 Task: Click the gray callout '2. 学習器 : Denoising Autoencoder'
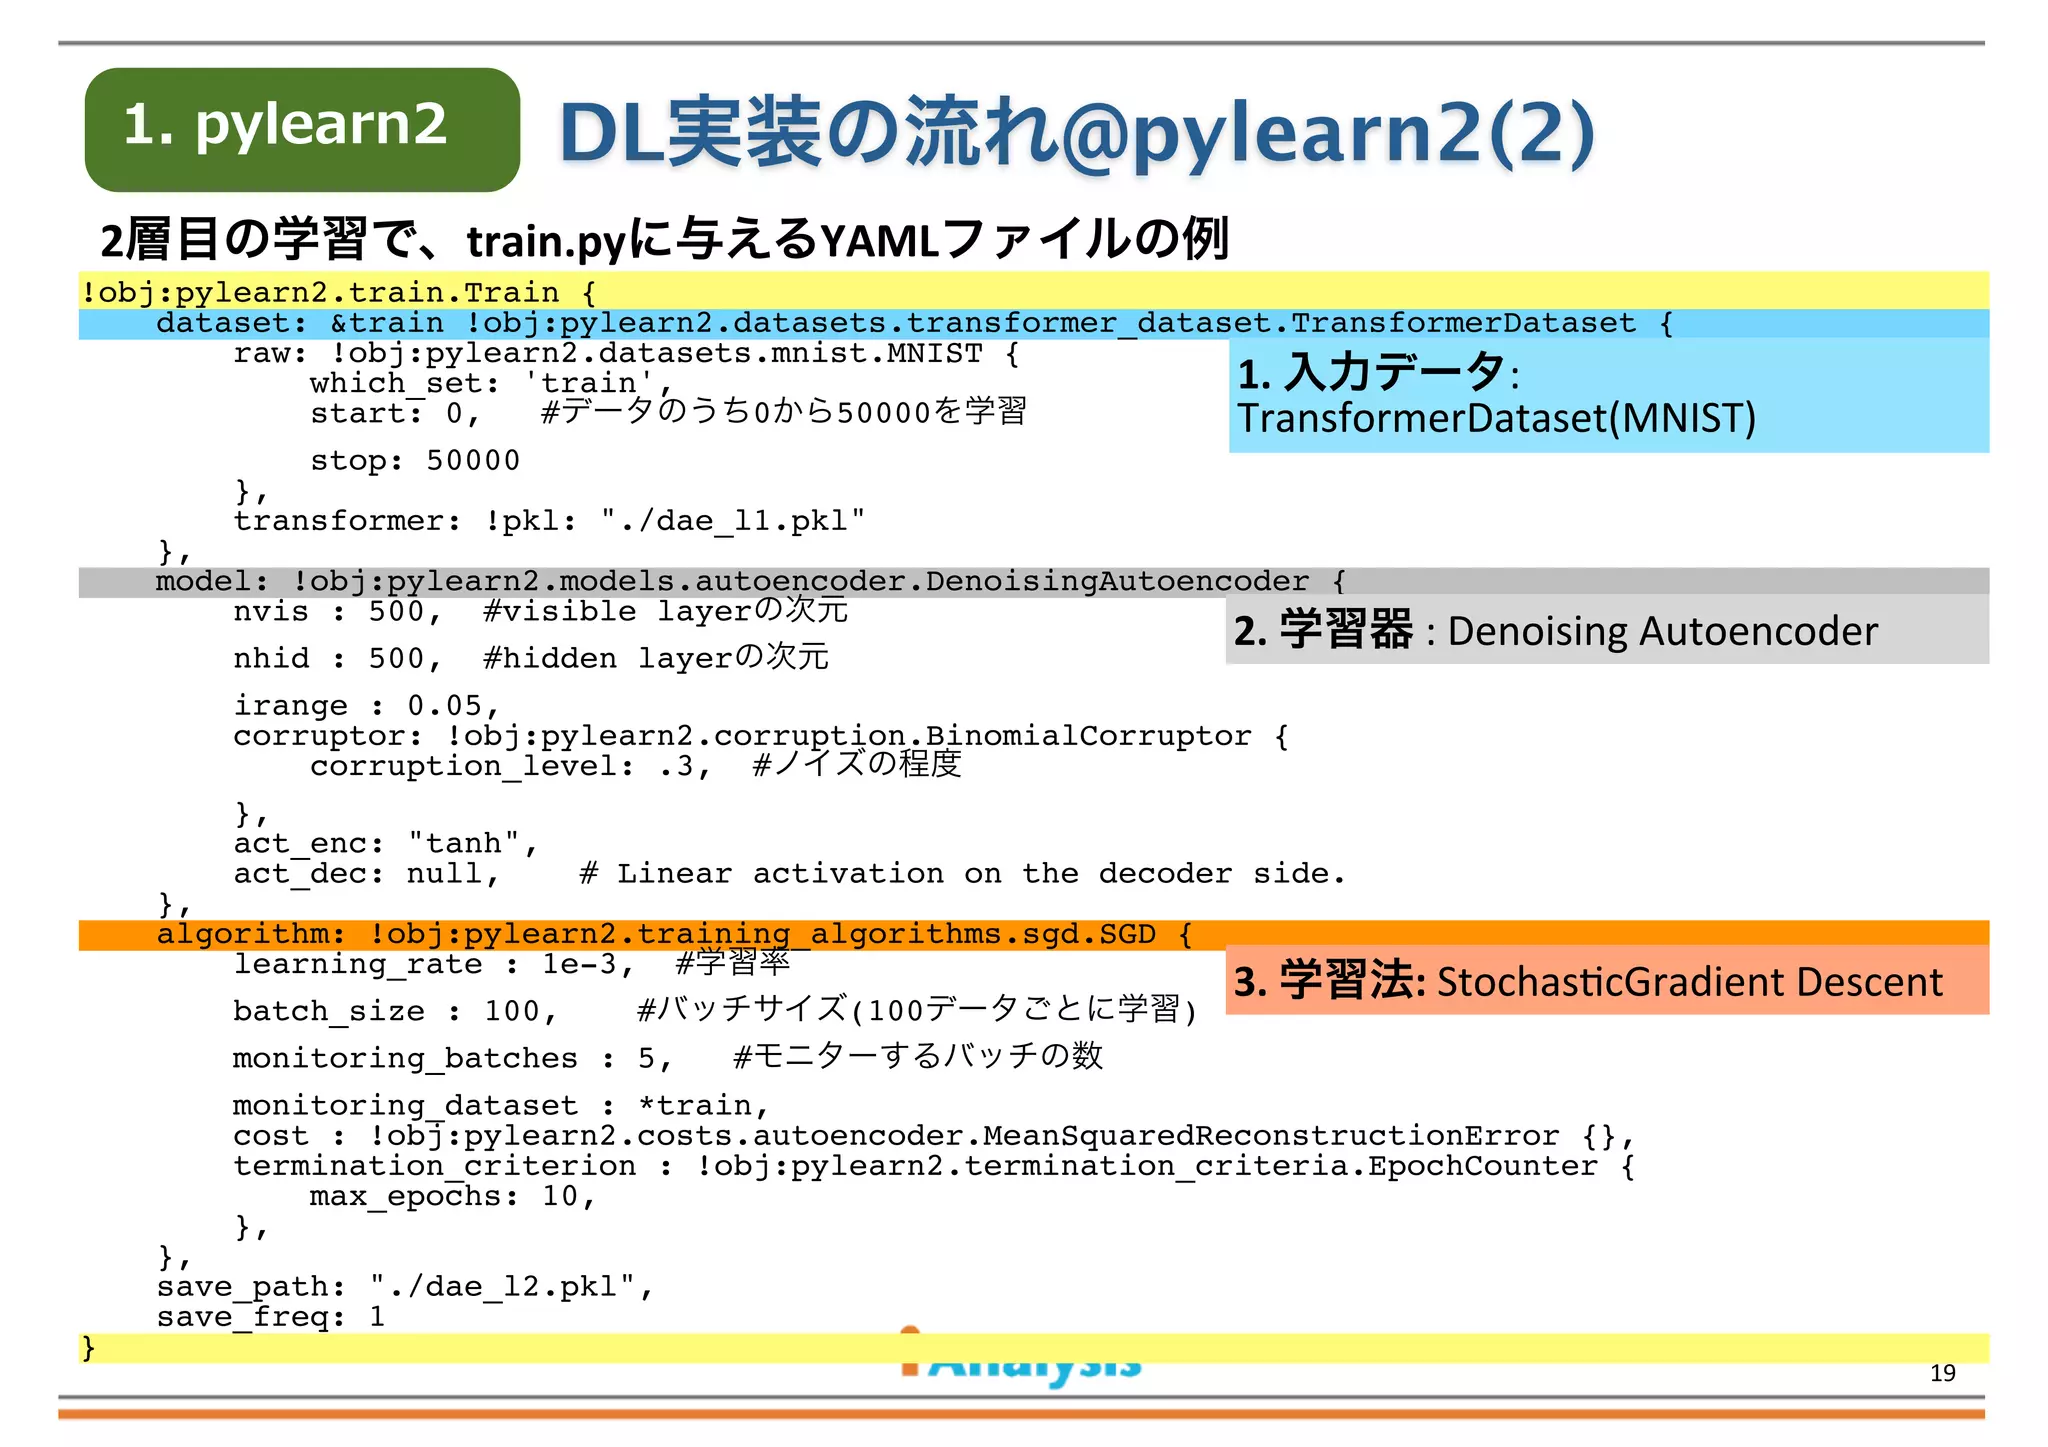coord(1607,630)
